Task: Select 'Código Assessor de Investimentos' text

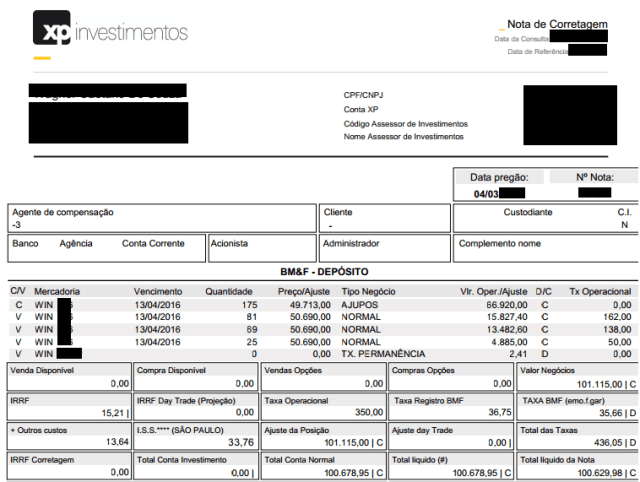Action: pos(405,124)
